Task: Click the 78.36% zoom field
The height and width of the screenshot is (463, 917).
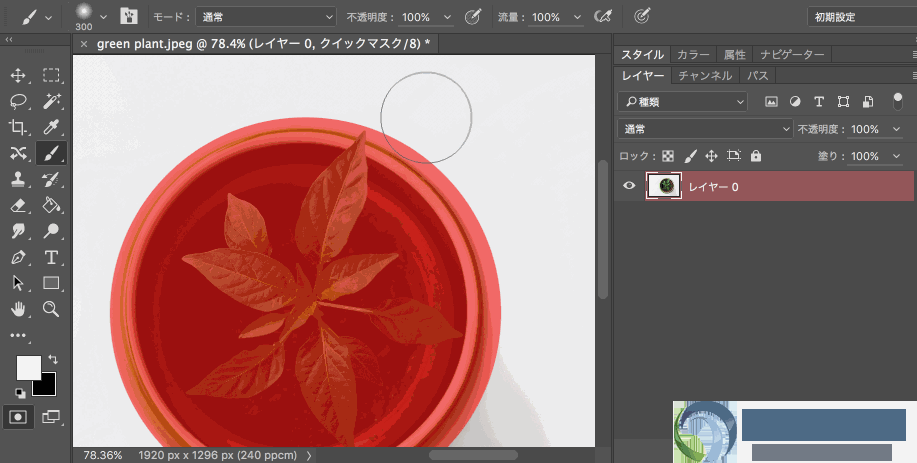Action: (x=103, y=455)
